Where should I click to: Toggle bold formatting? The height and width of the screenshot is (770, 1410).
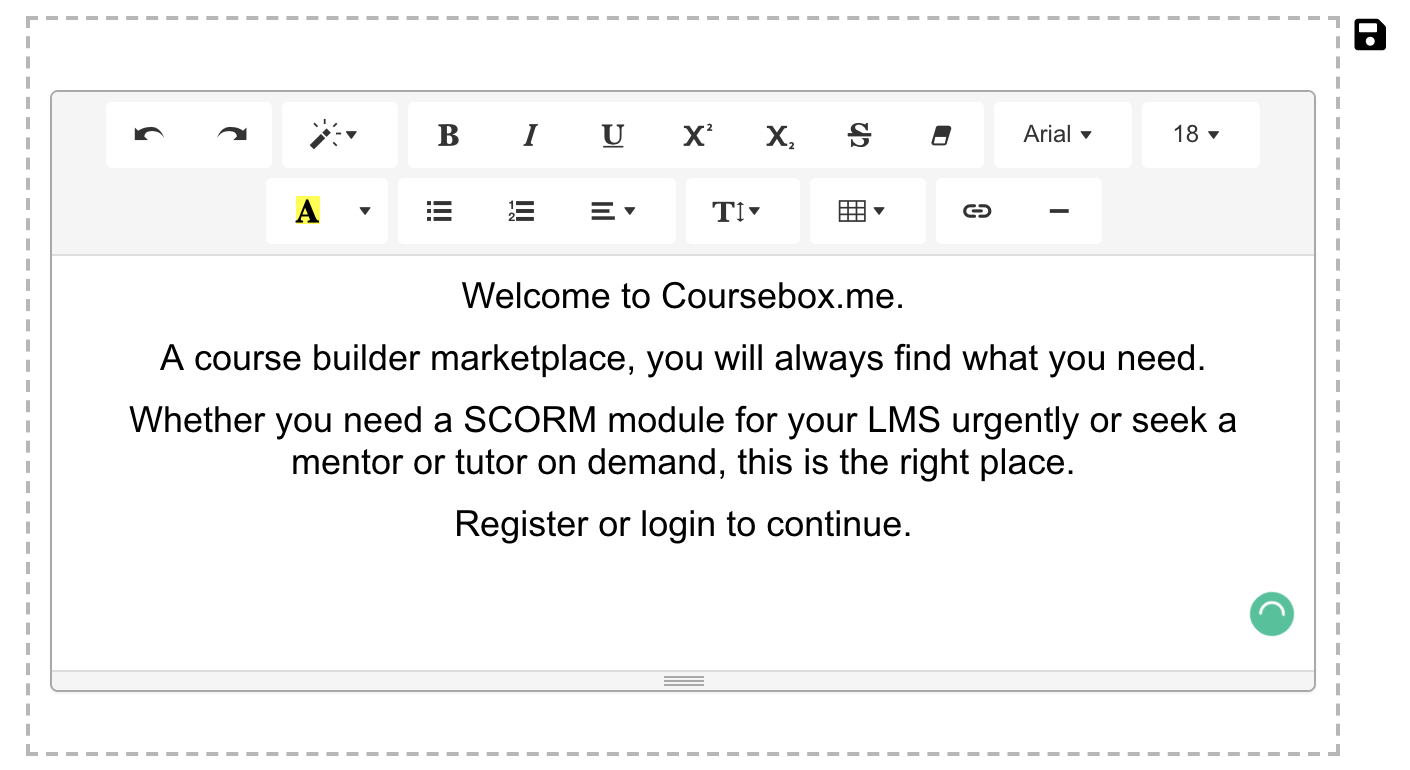tap(448, 135)
